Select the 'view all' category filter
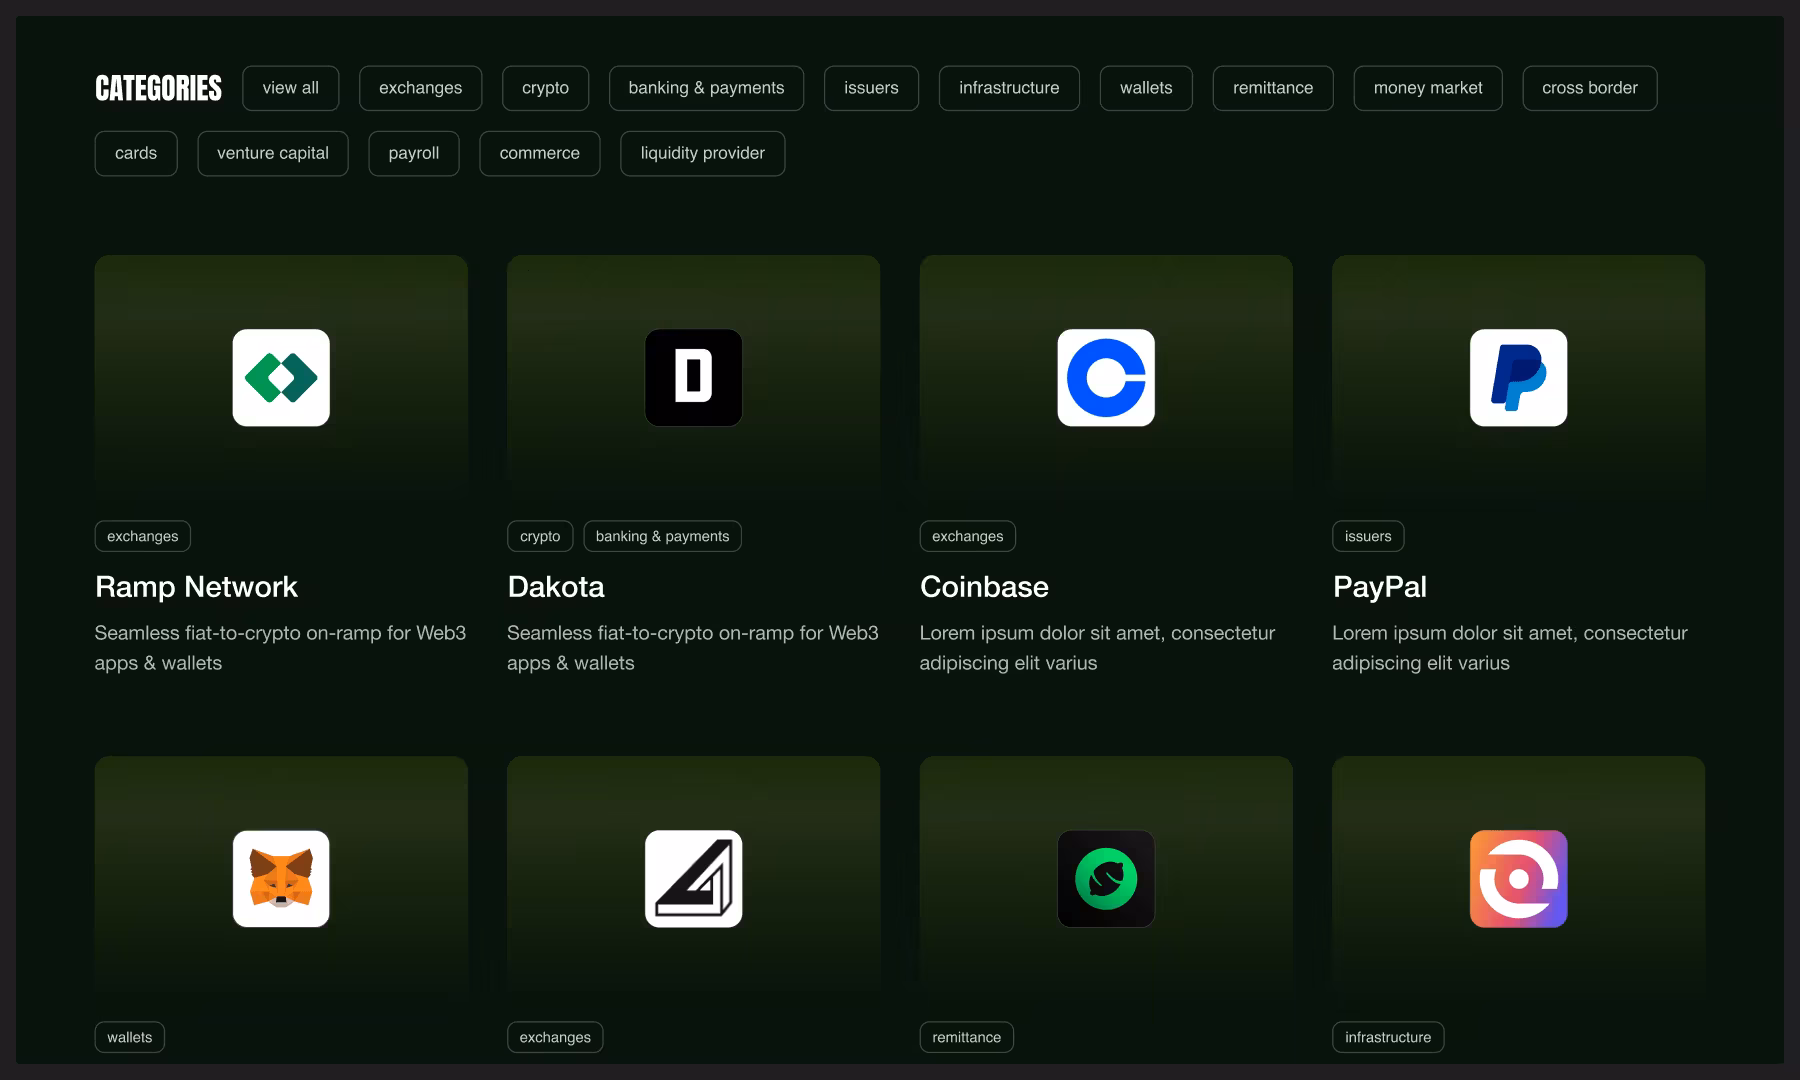The width and height of the screenshot is (1800, 1080). pyautogui.click(x=291, y=88)
